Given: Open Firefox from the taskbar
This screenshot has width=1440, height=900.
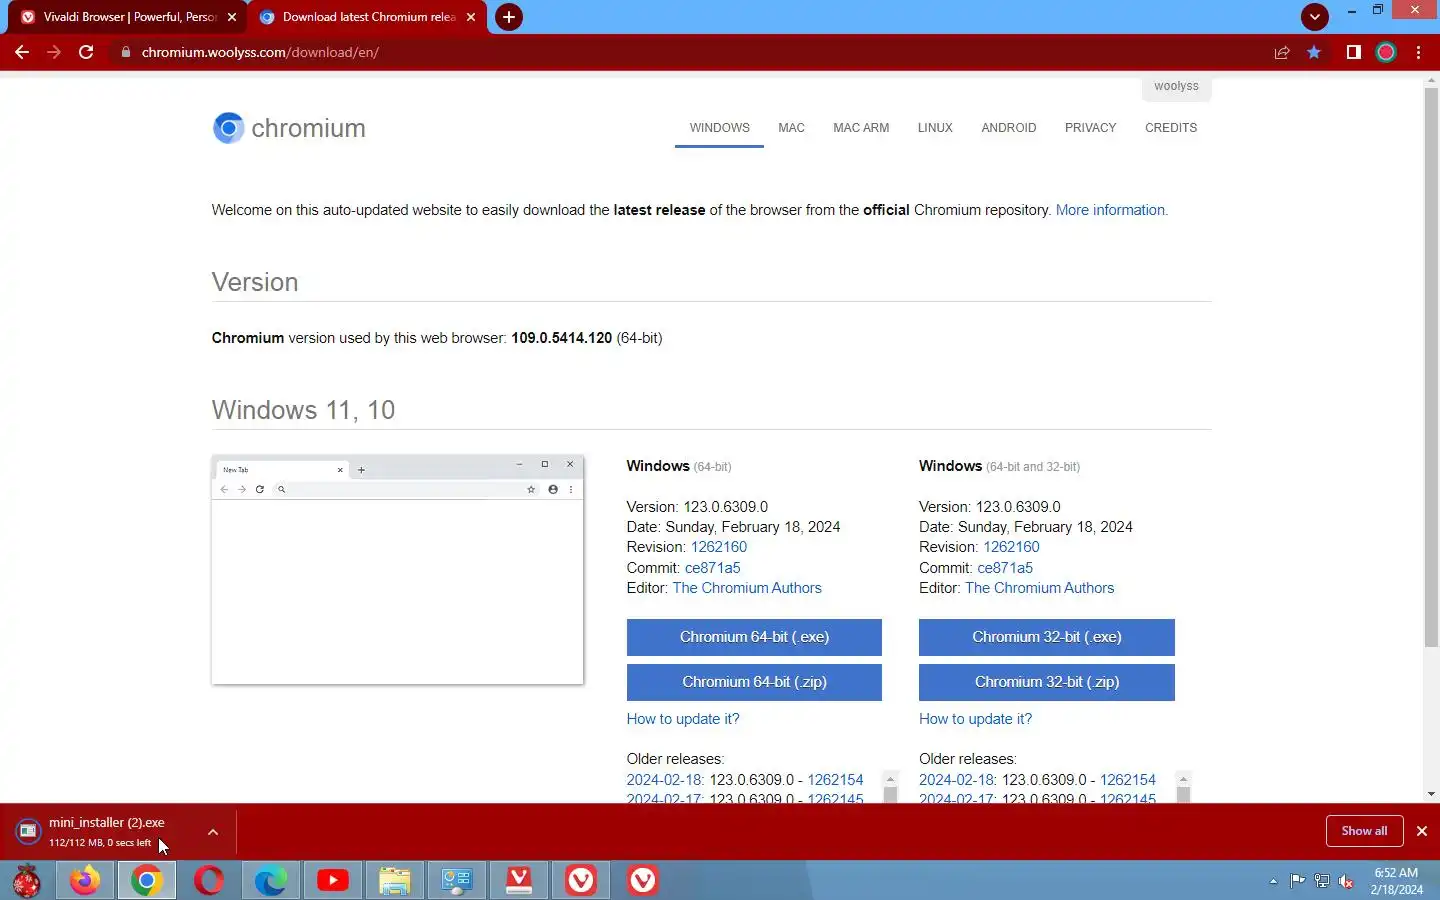Looking at the screenshot, I should pyautogui.click(x=85, y=880).
